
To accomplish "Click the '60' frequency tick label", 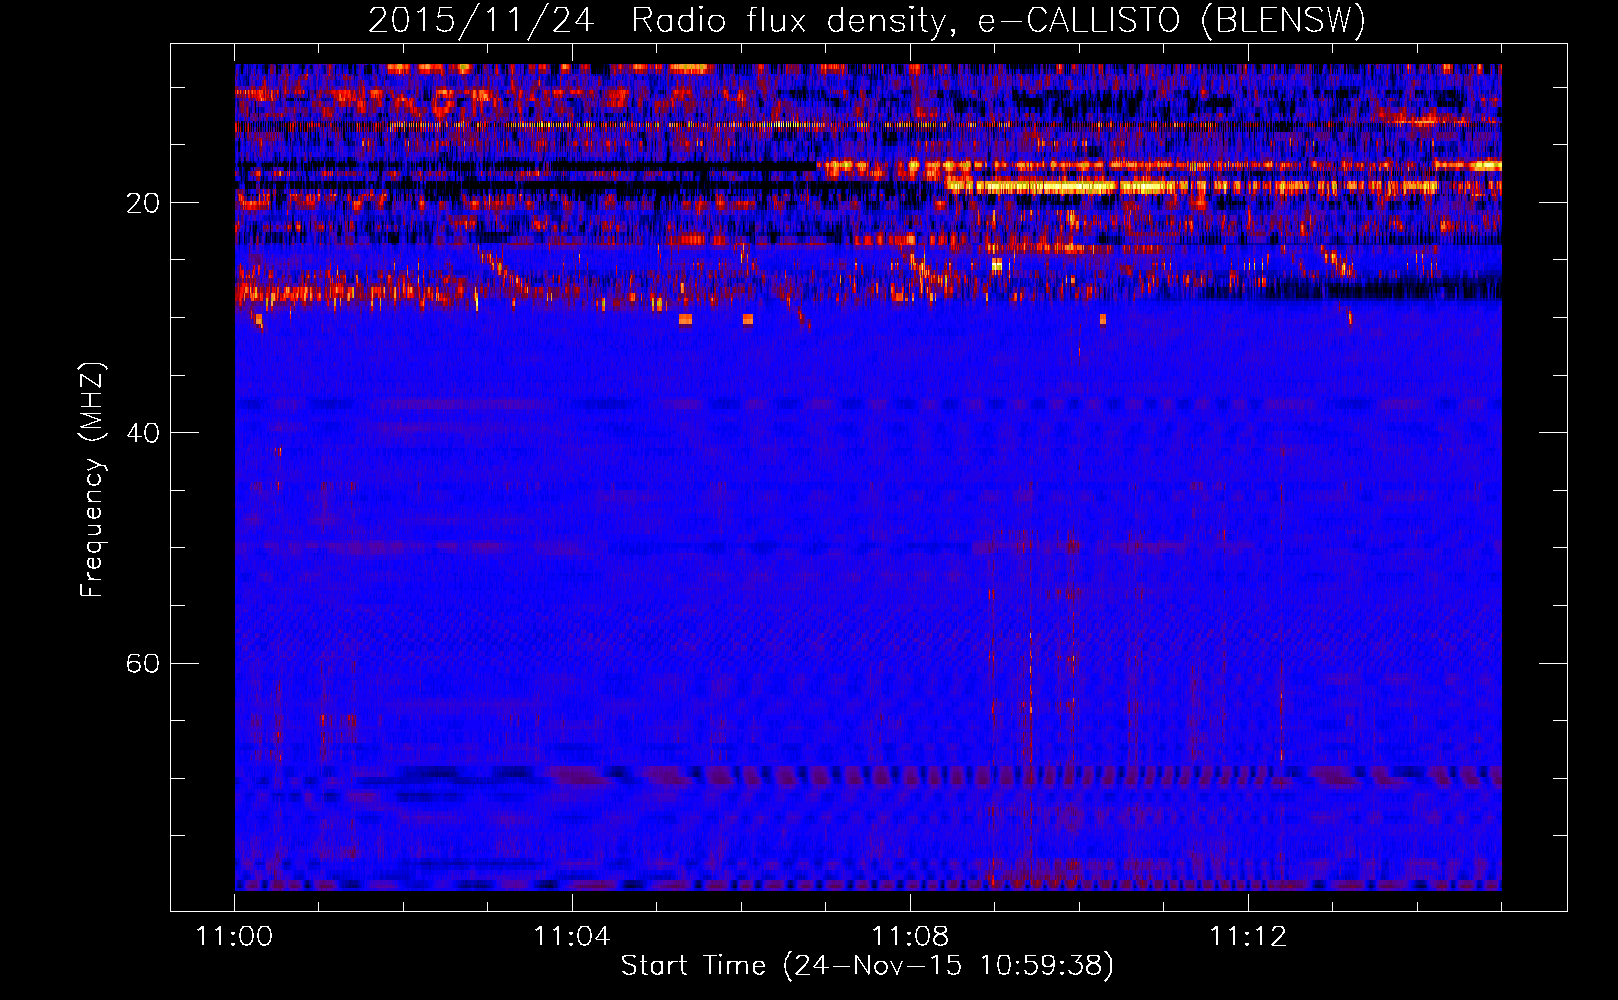I will click(x=143, y=664).
